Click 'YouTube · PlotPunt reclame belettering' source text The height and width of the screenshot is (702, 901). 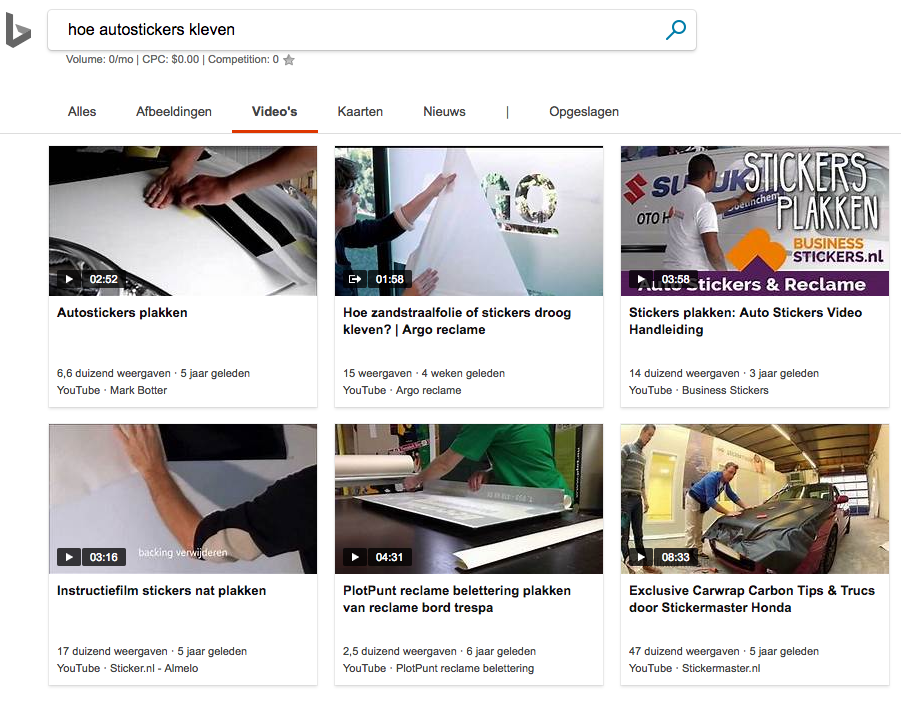438,668
